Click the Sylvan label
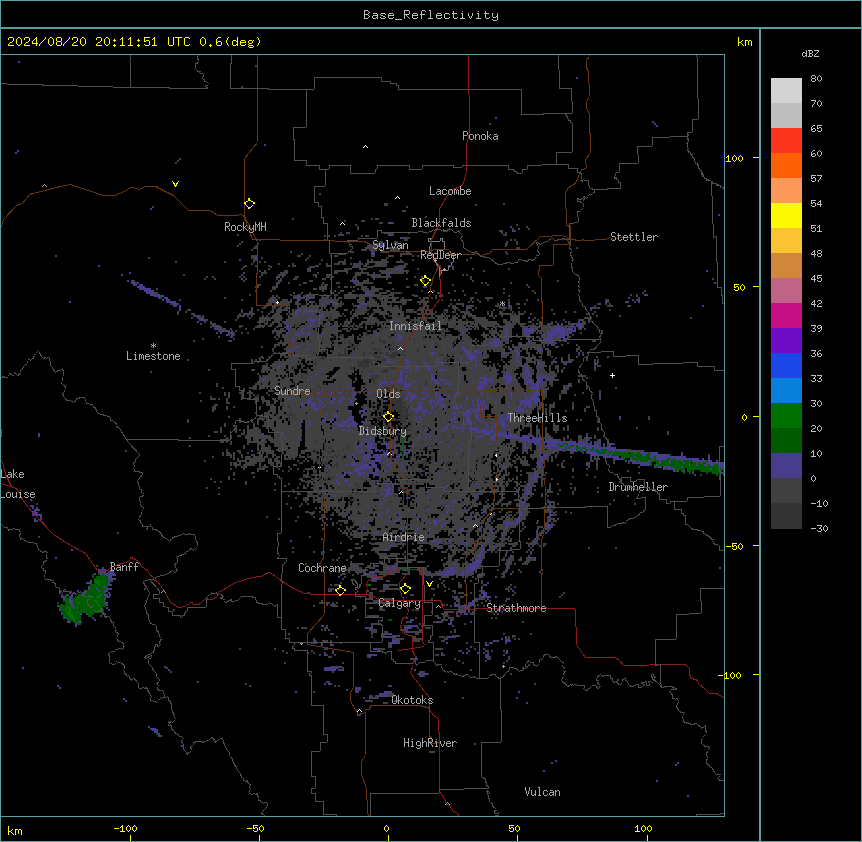 click(390, 245)
